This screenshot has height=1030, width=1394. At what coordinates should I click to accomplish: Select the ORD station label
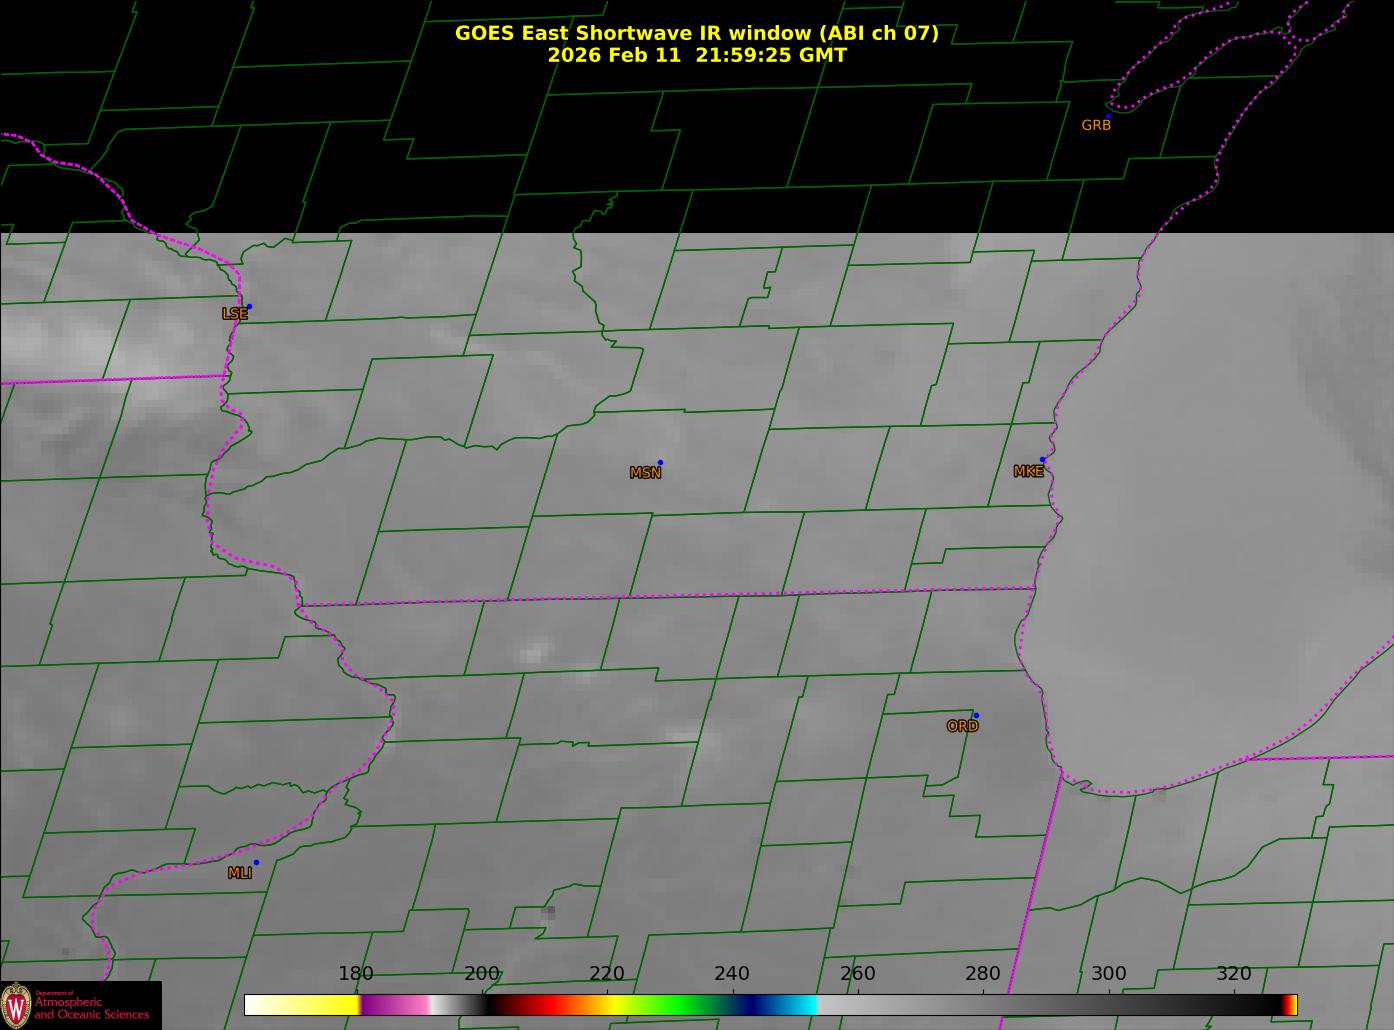click(x=962, y=726)
